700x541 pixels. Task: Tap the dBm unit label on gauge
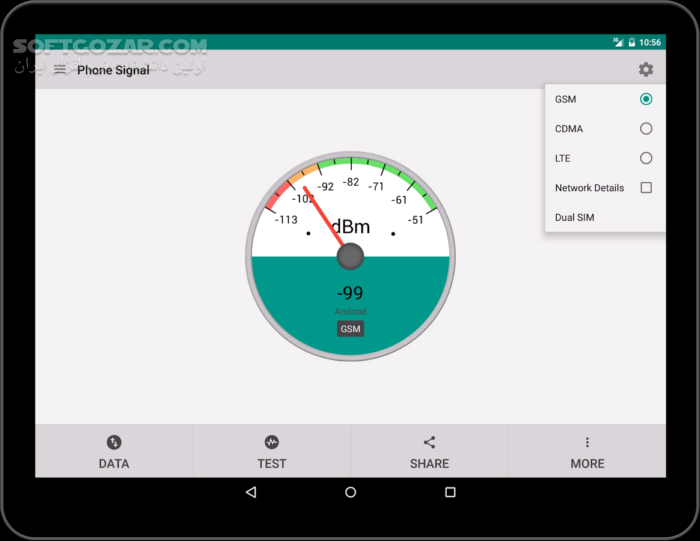pyautogui.click(x=351, y=227)
